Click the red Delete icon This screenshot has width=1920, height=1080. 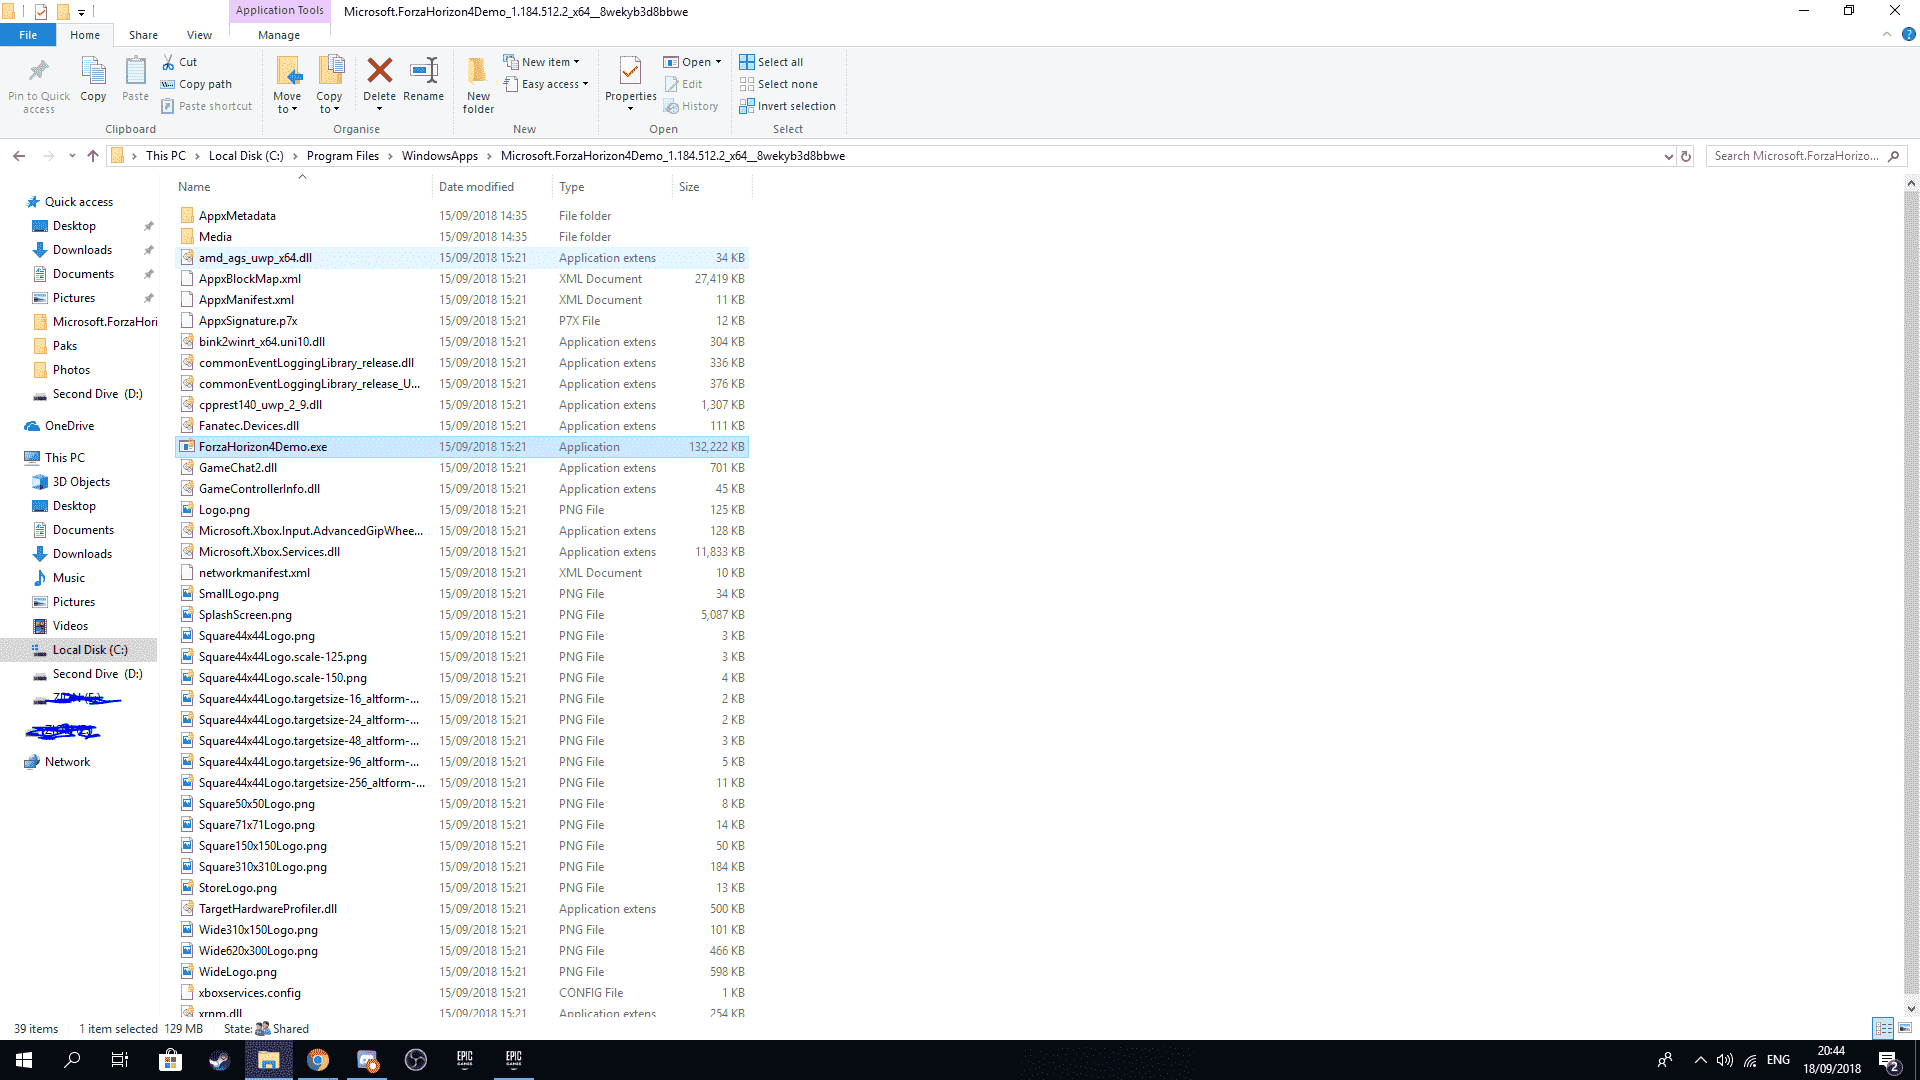[x=379, y=70]
